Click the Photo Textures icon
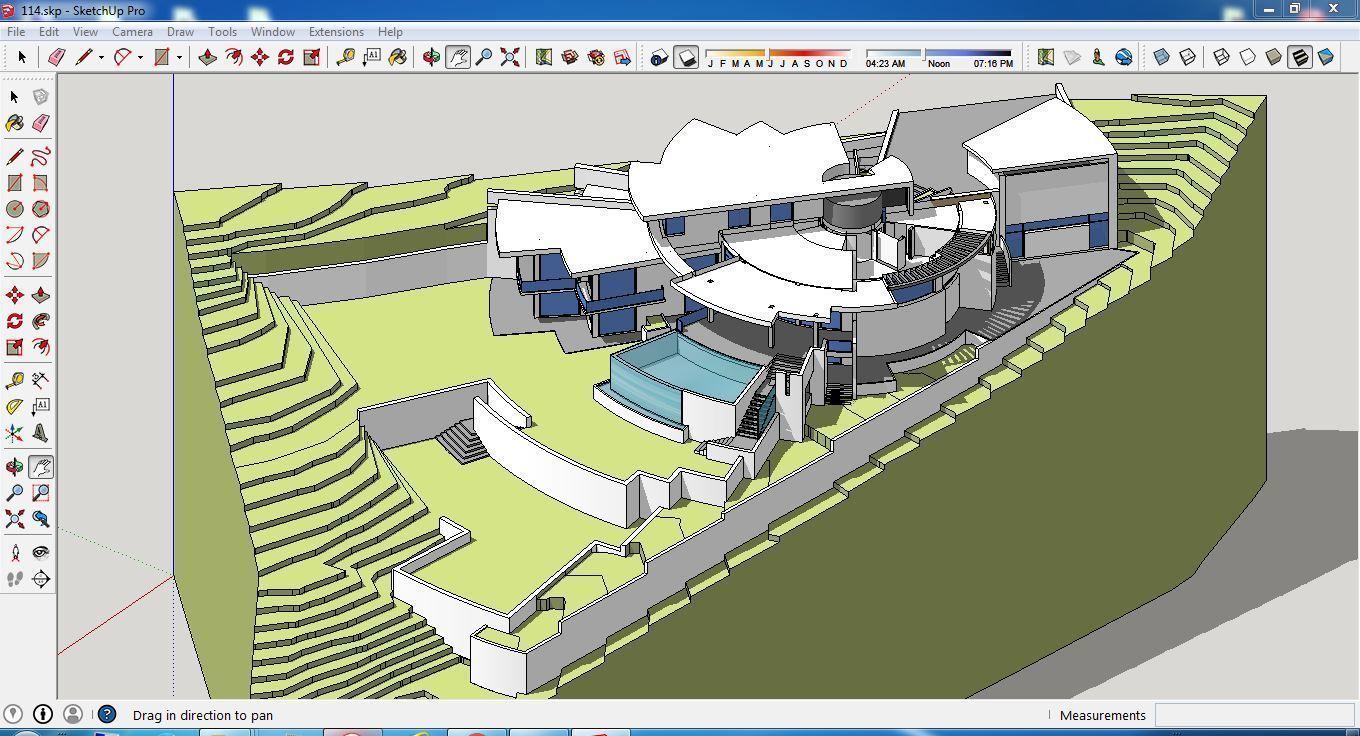 [1098, 57]
